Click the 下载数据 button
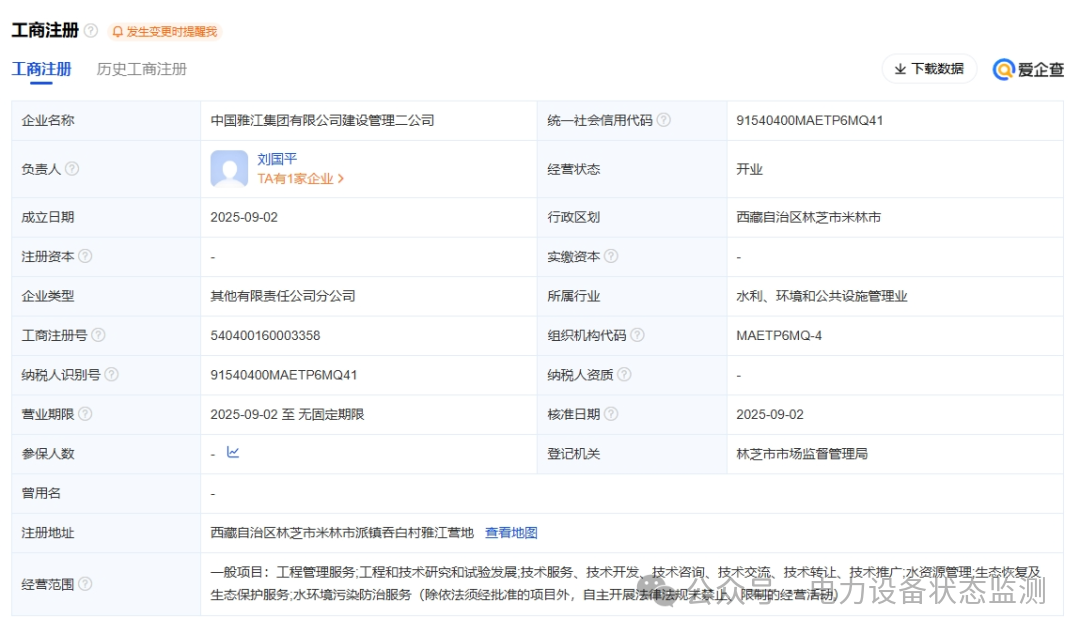Image resolution: width=1080 pixels, height=634 pixels. [x=929, y=69]
